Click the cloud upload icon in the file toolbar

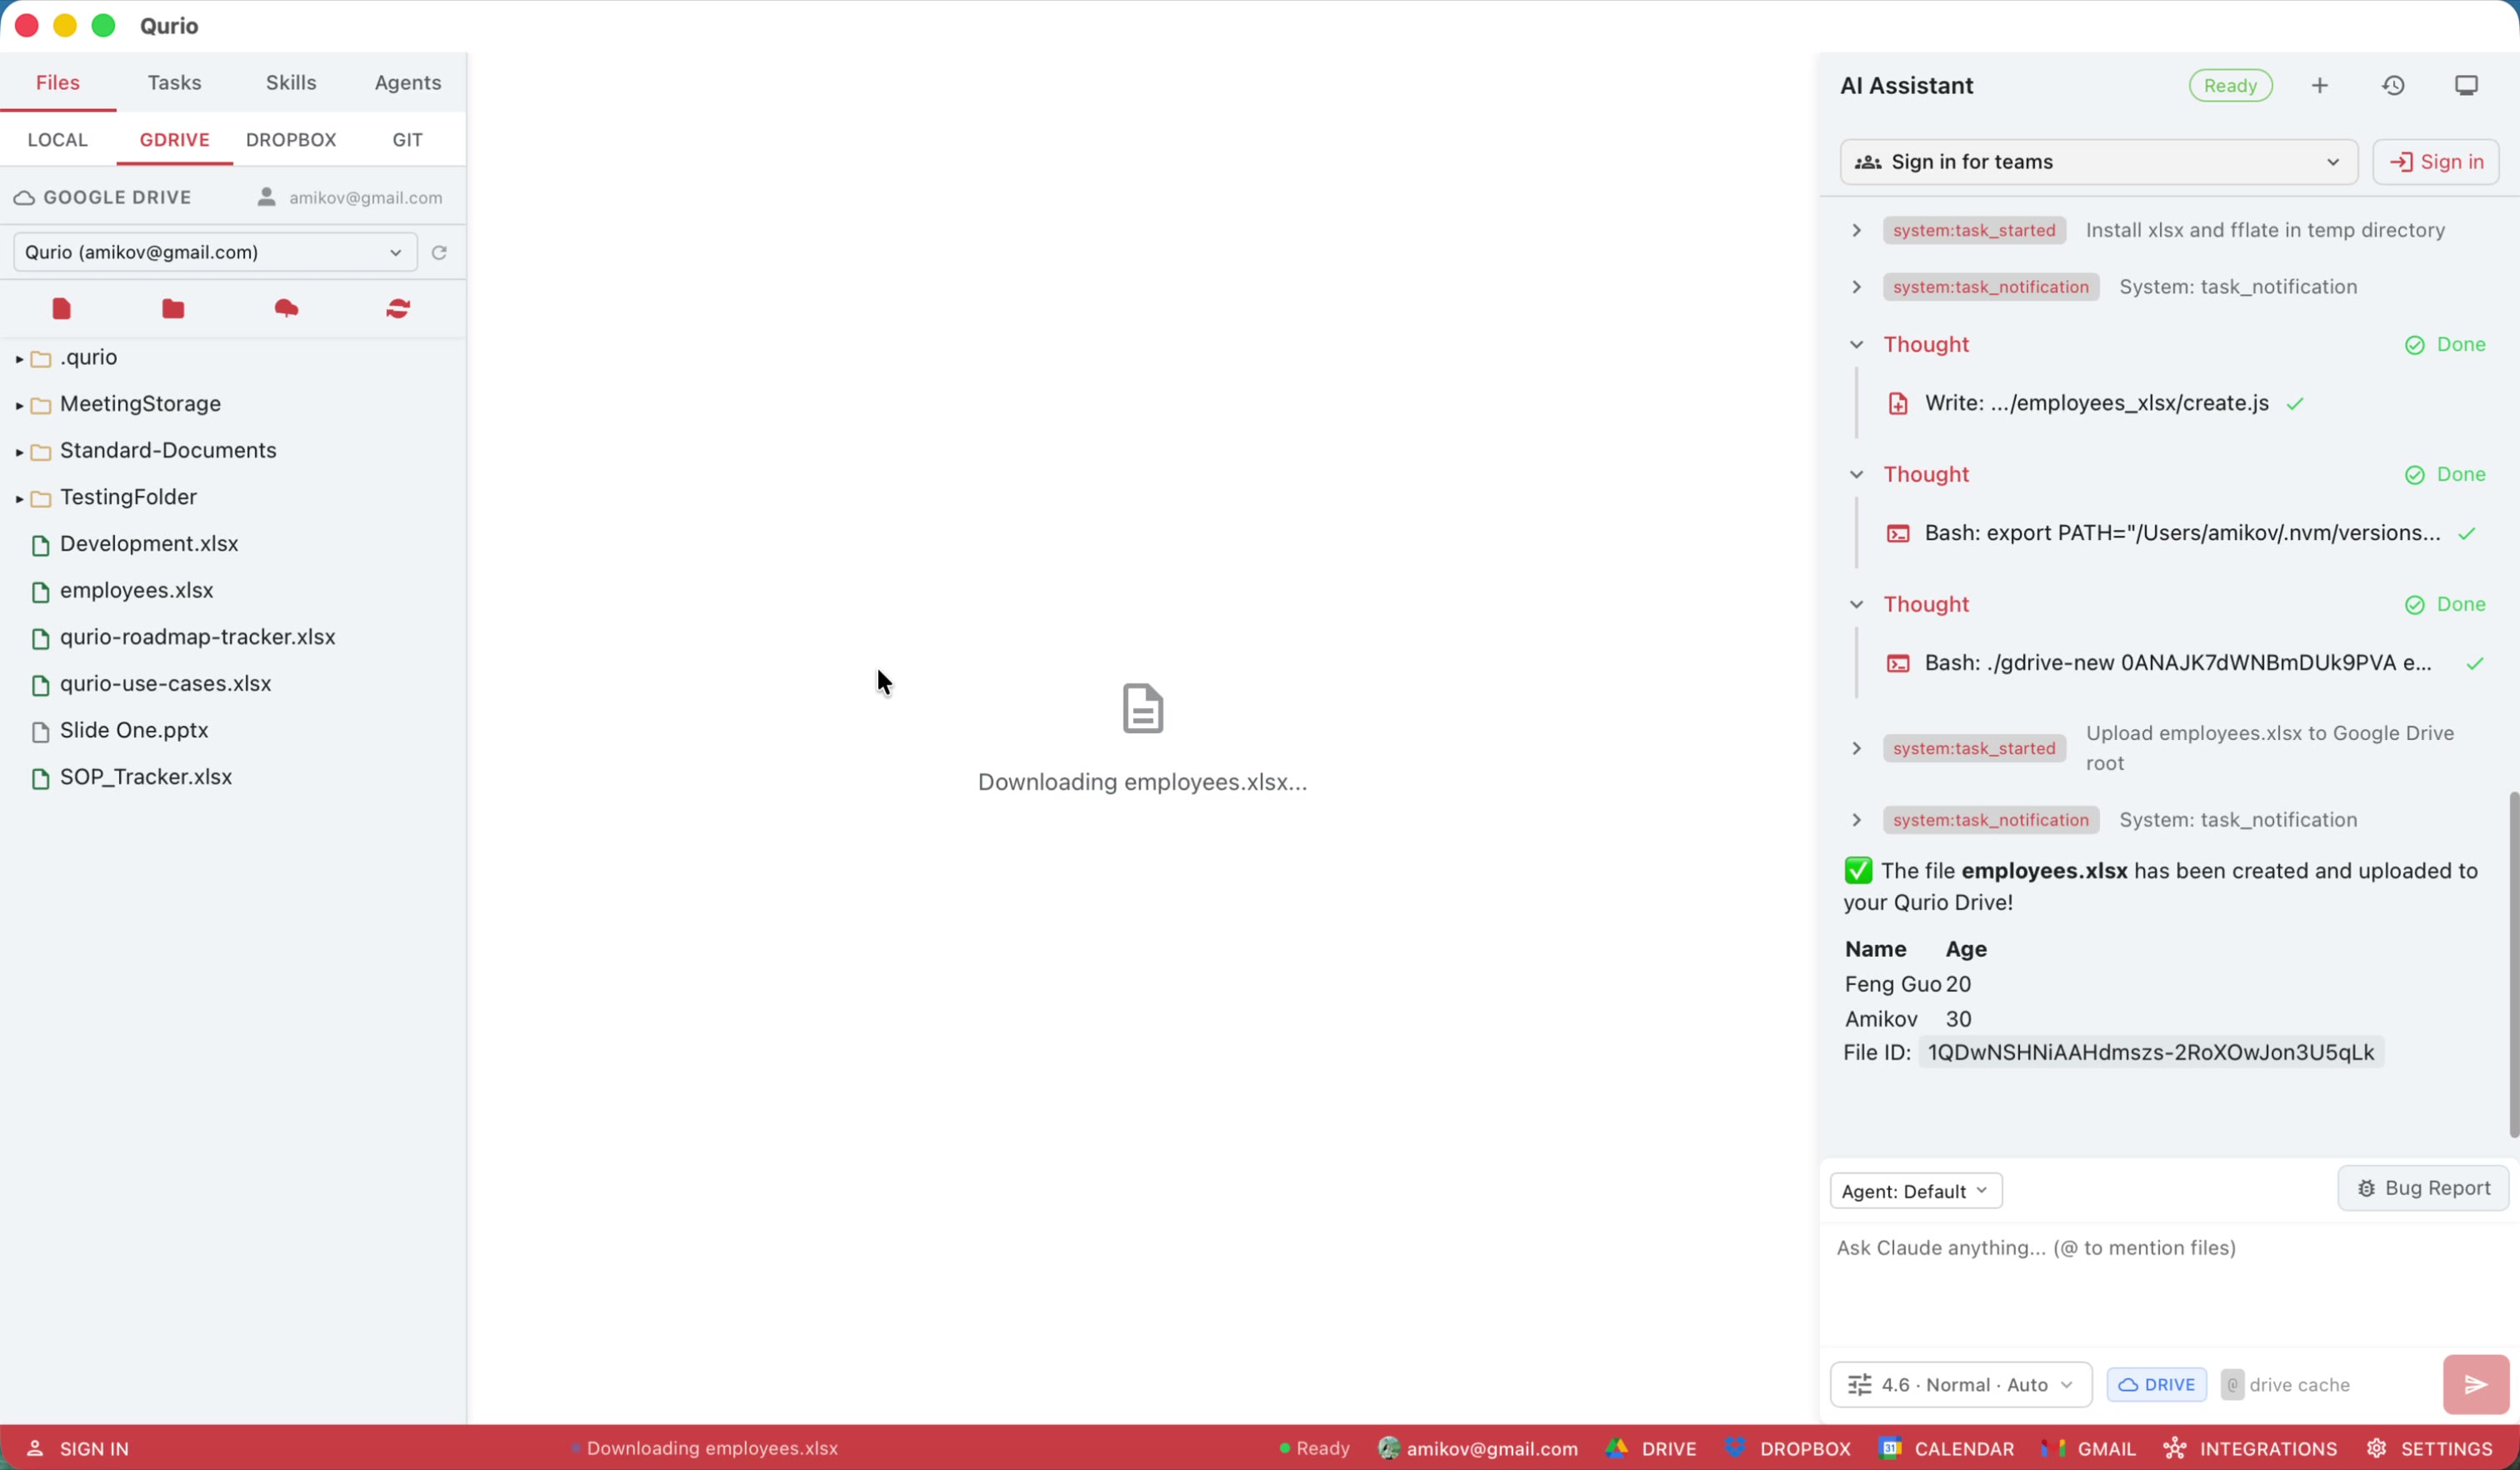coord(287,309)
